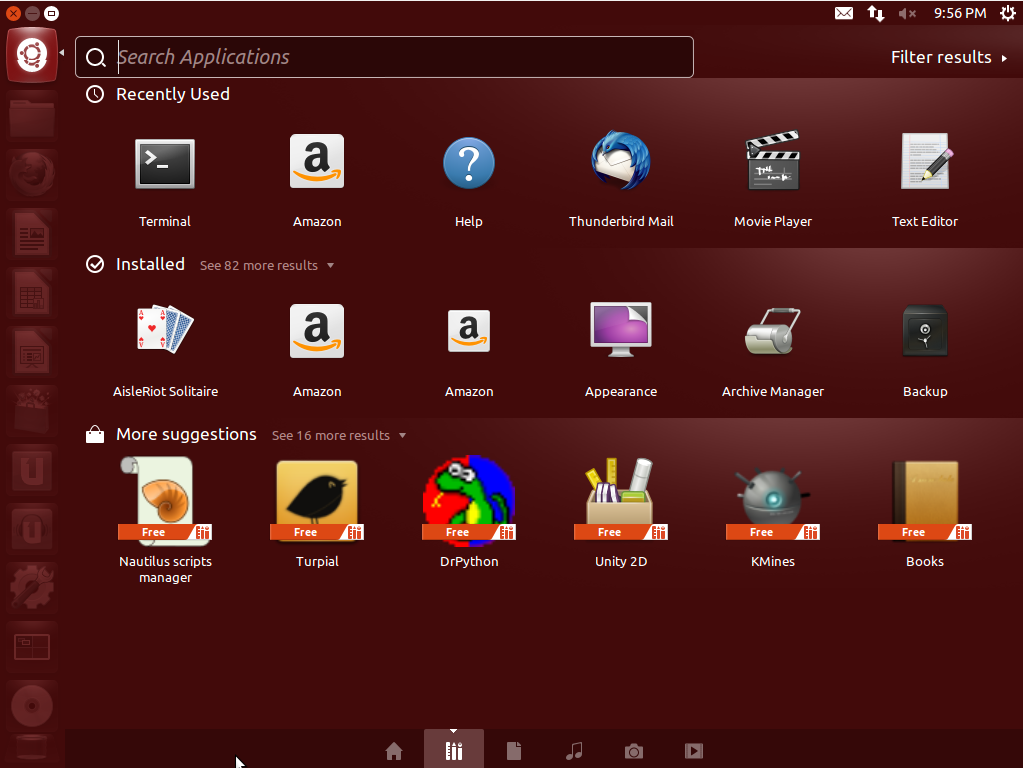Open Files from the launcher

pyautogui.click(x=31, y=117)
